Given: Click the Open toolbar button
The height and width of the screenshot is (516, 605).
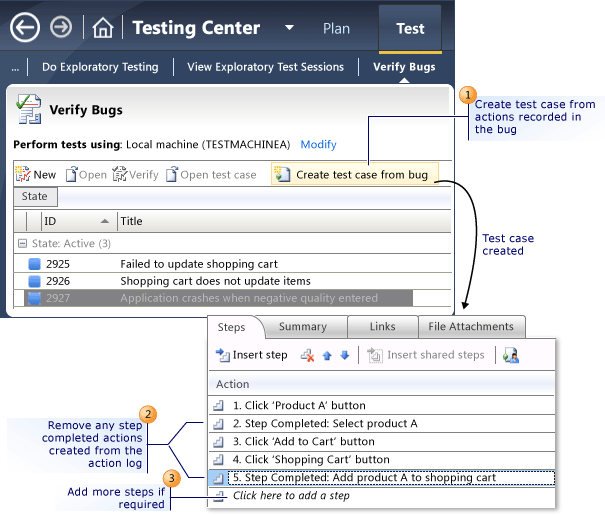Looking at the screenshot, I should coord(86,174).
